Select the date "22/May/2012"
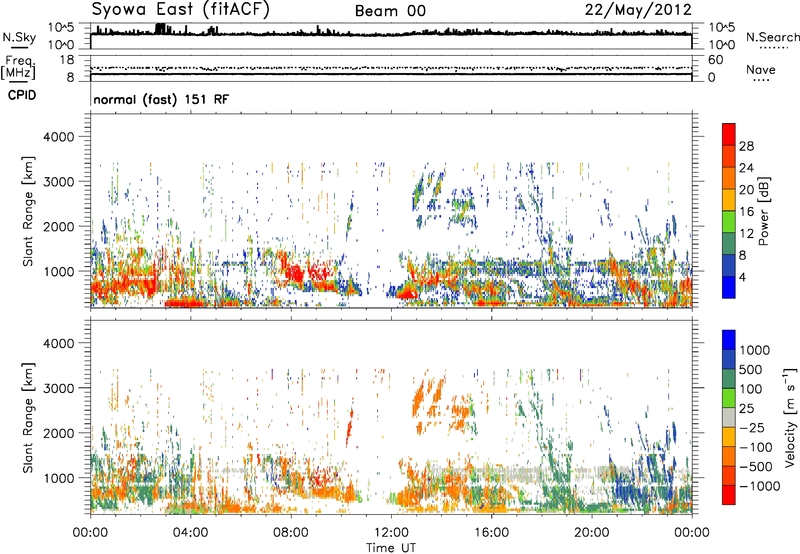The width and height of the screenshot is (800, 554). pyautogui.click(x=638, y=10)
